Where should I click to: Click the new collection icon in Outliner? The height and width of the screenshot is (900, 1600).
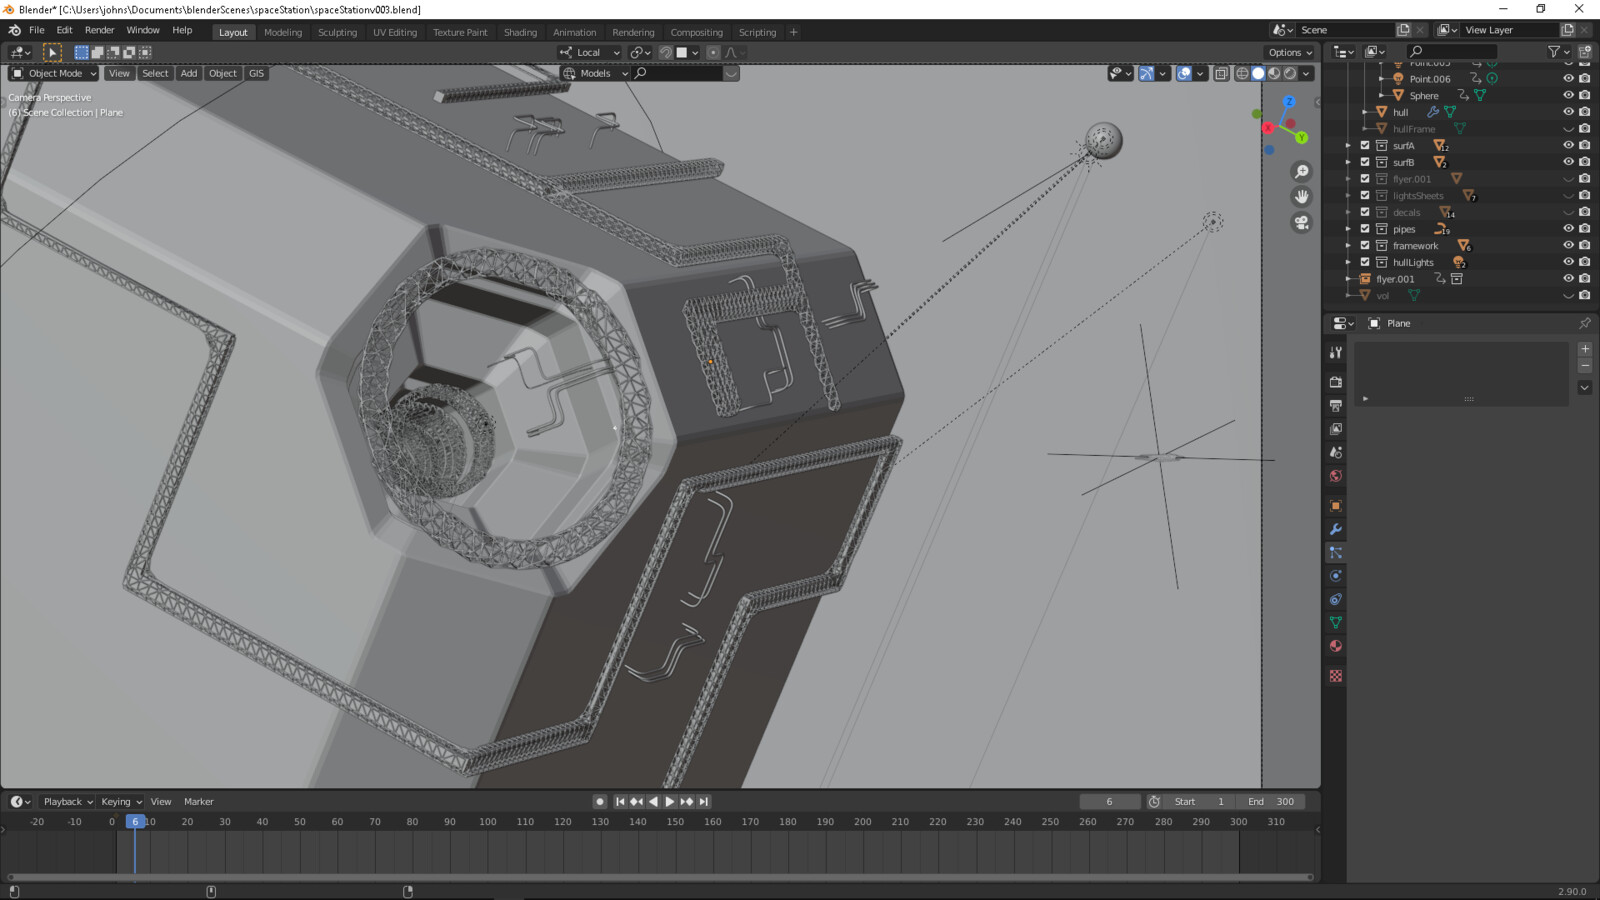[x=1584, y=51]
